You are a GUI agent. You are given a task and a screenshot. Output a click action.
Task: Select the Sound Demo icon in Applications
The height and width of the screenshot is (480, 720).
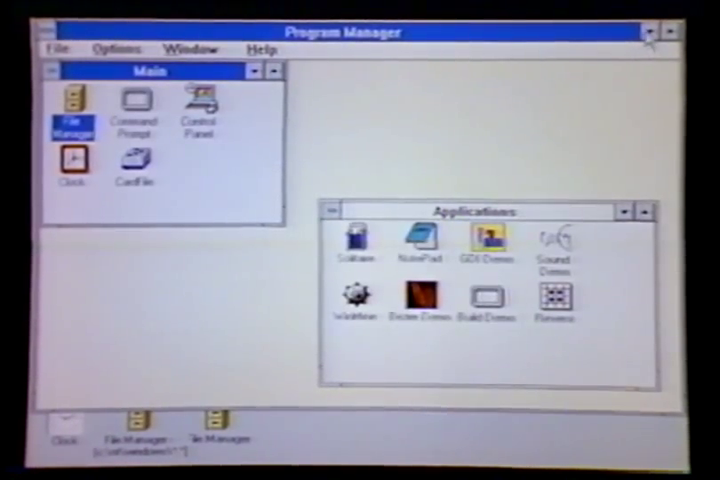click(555, 238)
